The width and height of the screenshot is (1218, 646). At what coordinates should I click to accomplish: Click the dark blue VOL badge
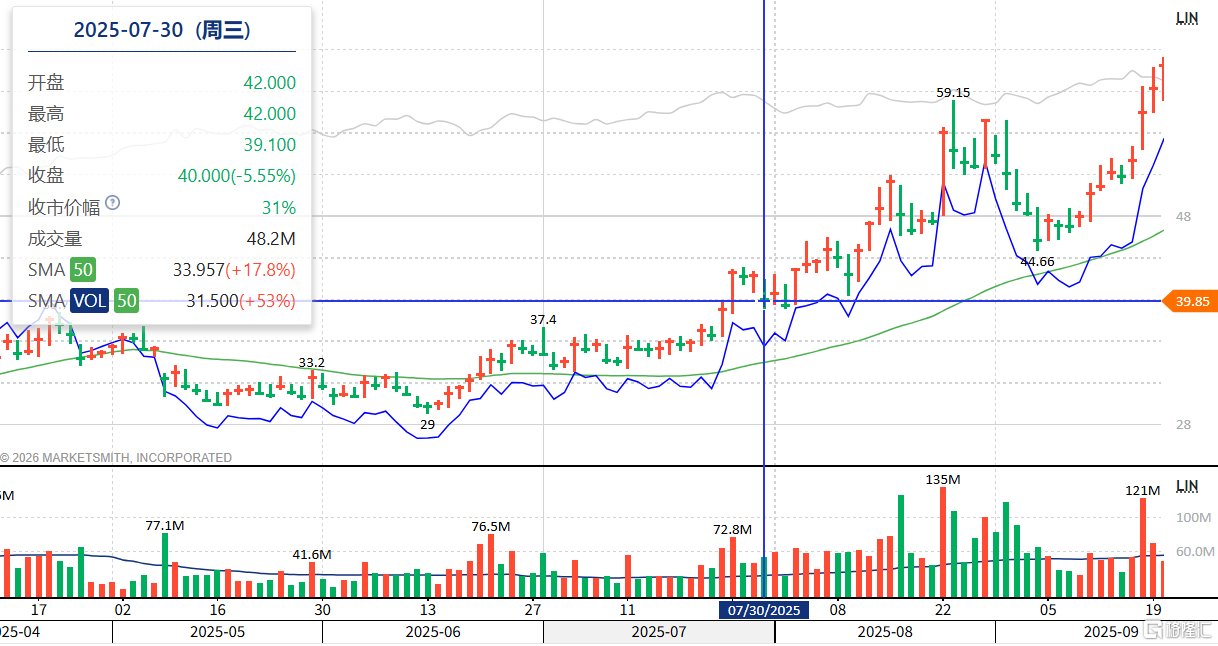[89, 301]
